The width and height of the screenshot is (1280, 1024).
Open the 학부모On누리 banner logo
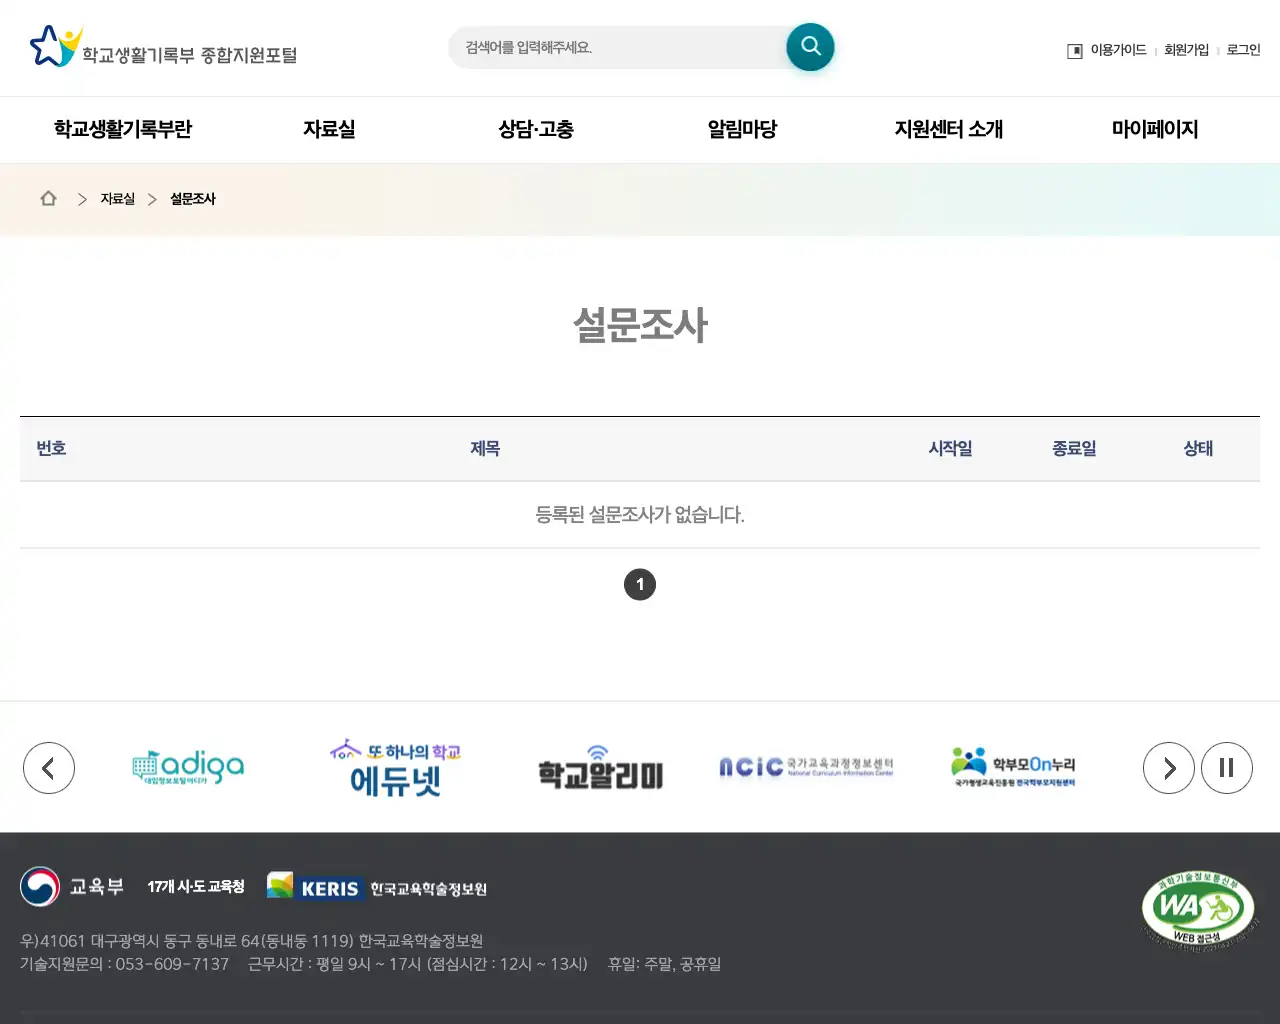pos(1014,767)
